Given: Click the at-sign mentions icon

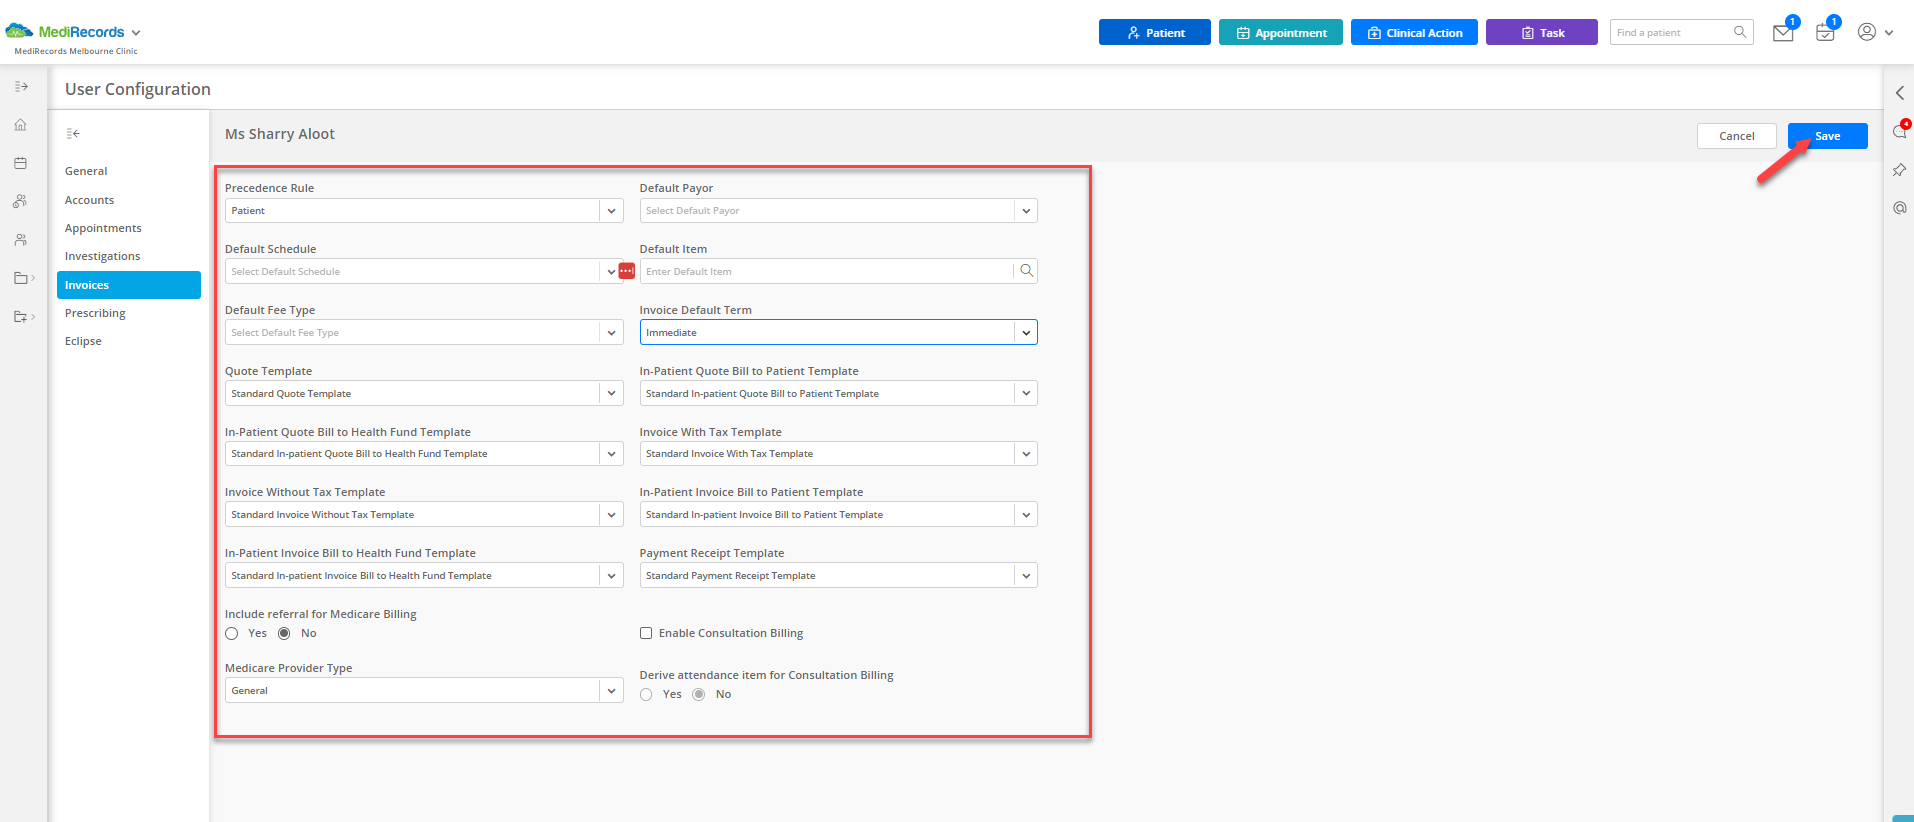Looking at the screenshot, I should click(x=1899, y=208).
